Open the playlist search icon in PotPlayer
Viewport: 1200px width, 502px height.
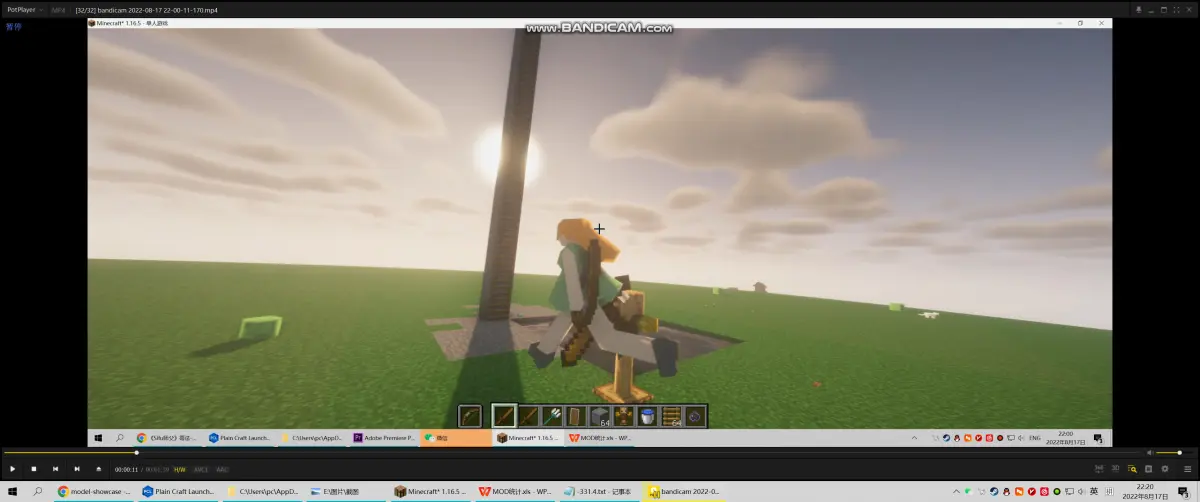1132,469
